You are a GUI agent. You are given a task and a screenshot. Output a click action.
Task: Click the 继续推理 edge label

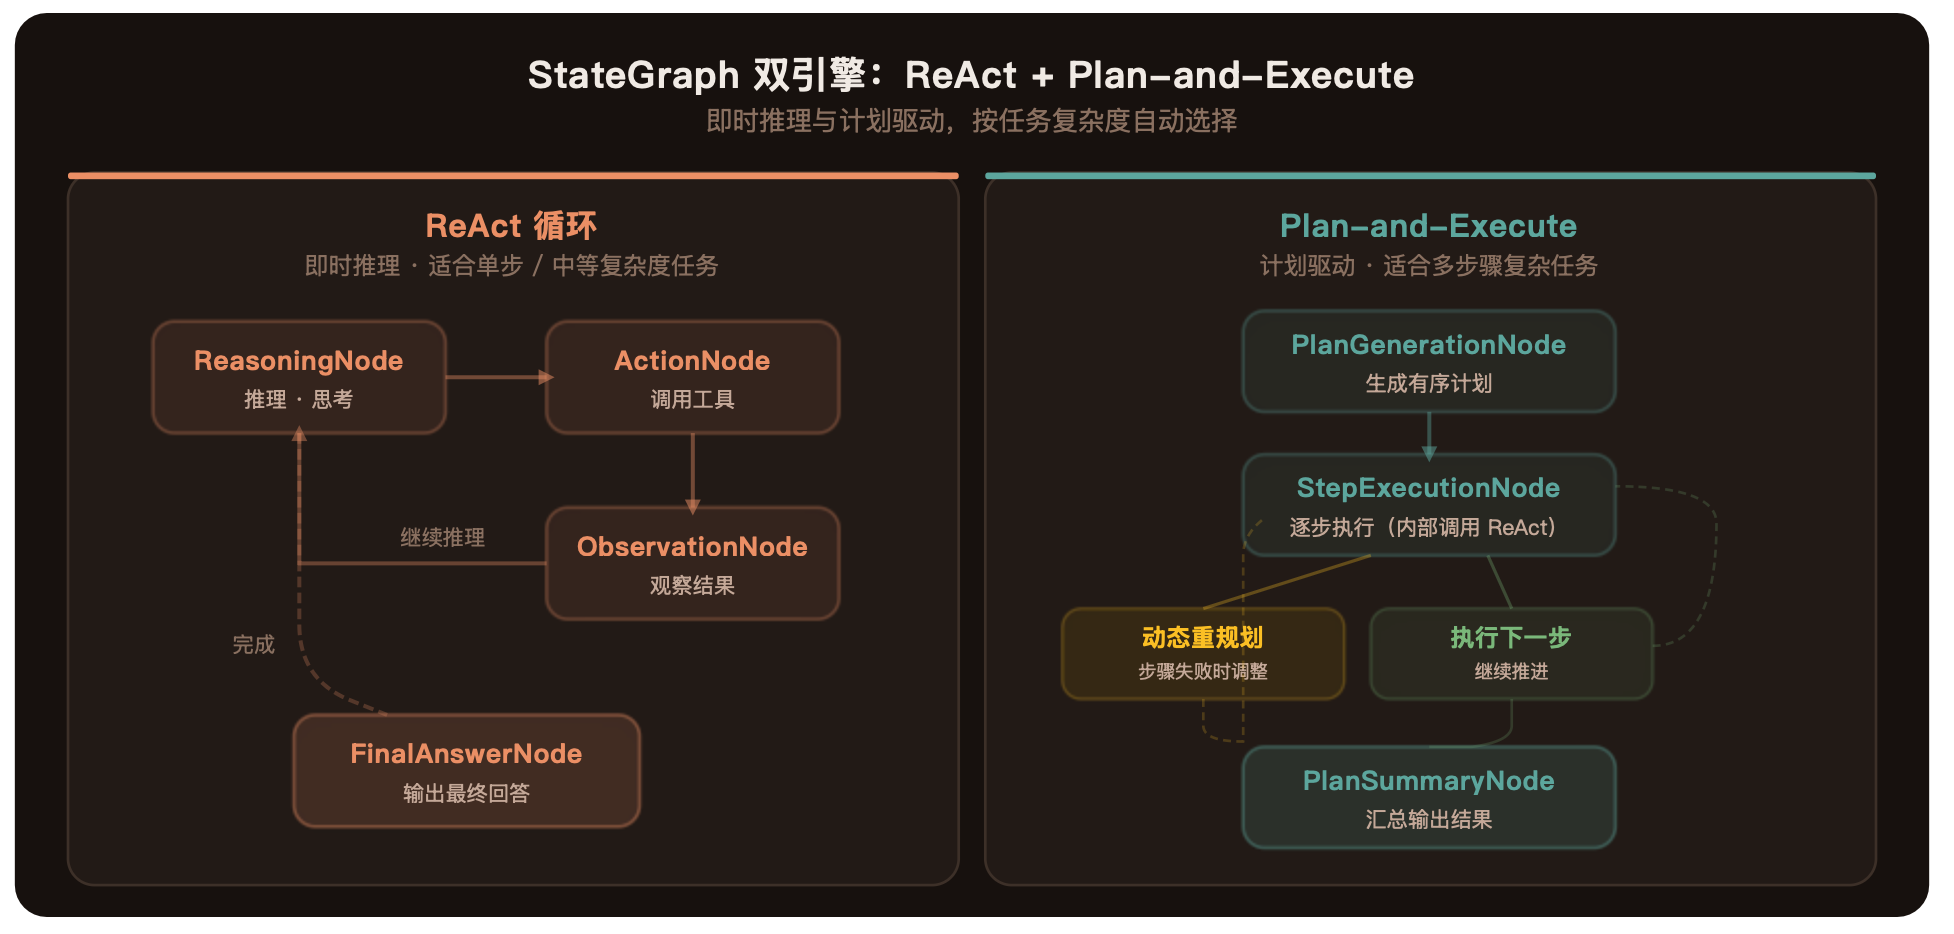[x=440, y=537]
